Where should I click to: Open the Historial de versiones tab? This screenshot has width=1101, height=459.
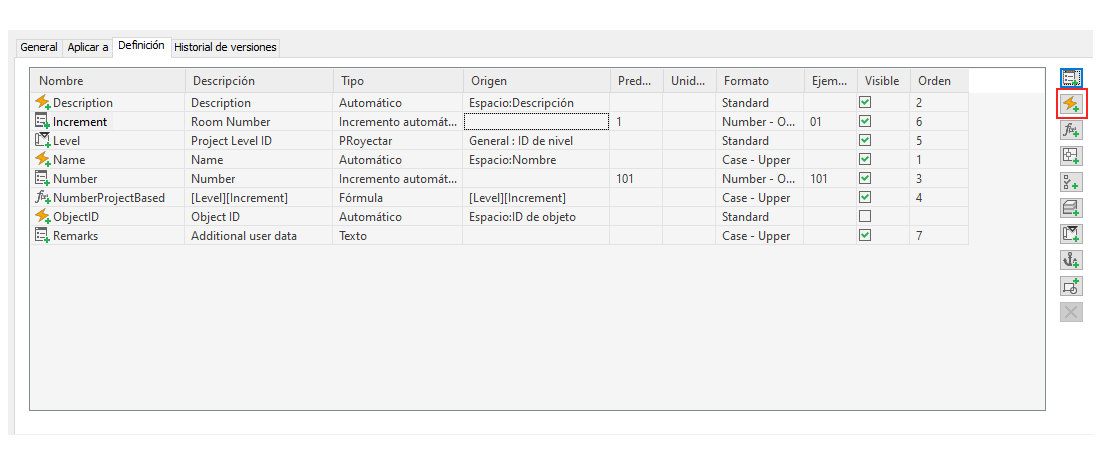(x=225, y=47)
